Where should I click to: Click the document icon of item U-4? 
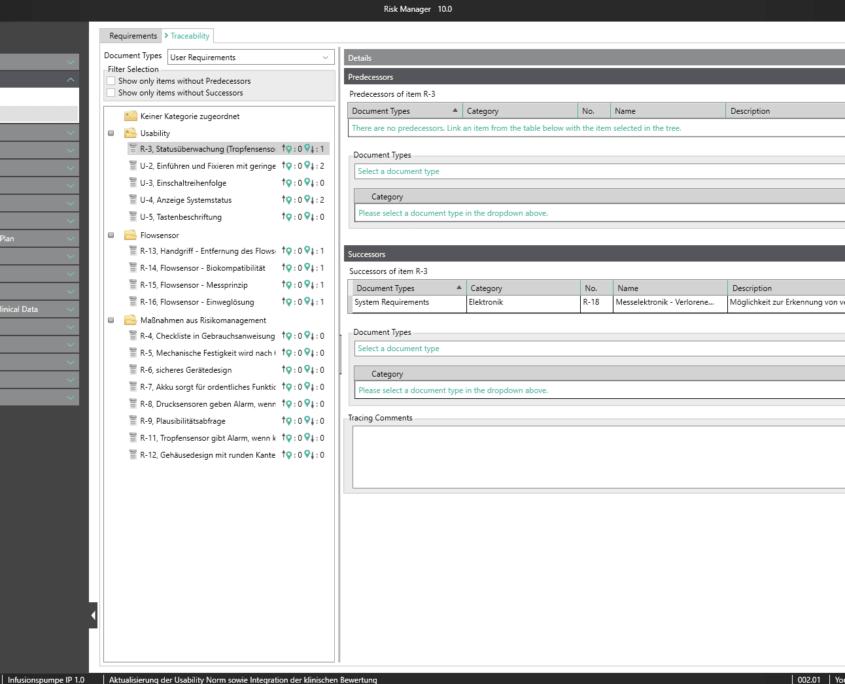tap(133, 200)
